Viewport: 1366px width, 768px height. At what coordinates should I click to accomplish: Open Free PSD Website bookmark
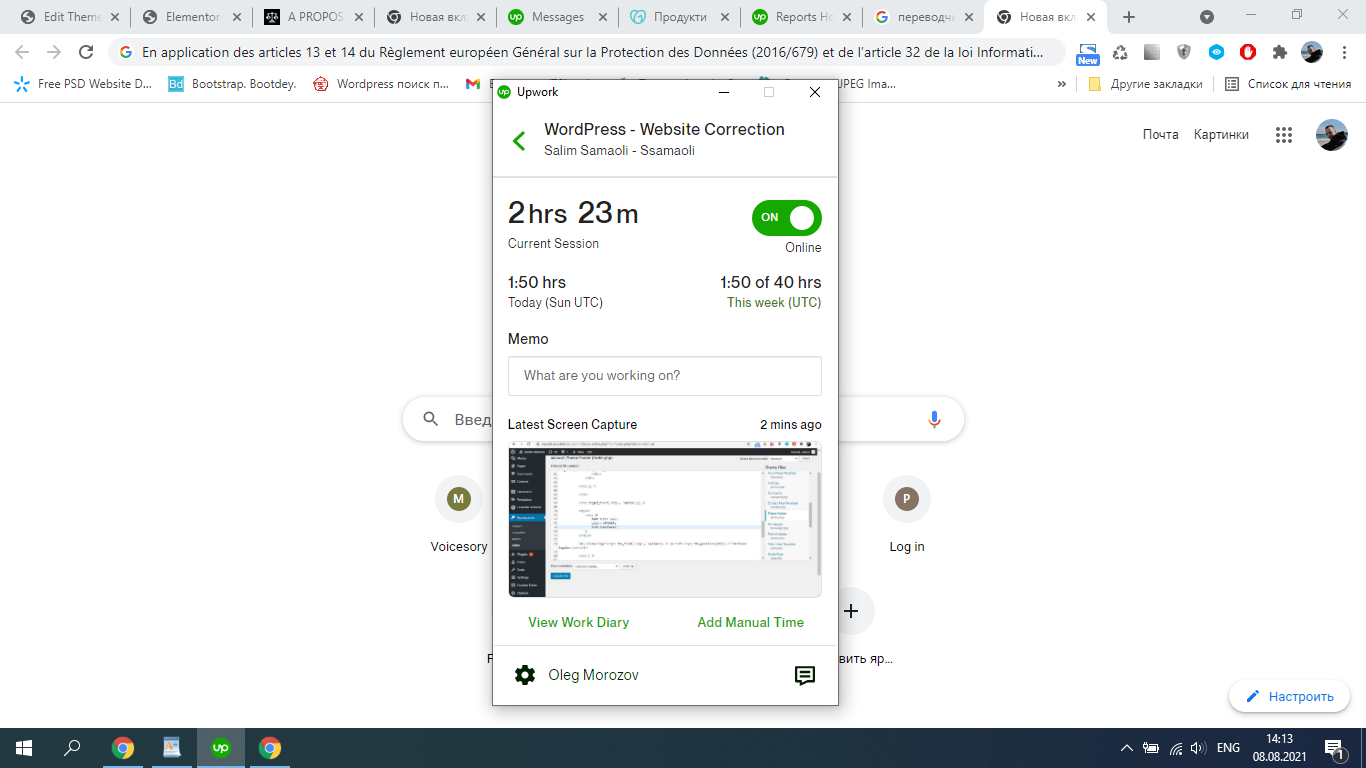coord(84,84)
